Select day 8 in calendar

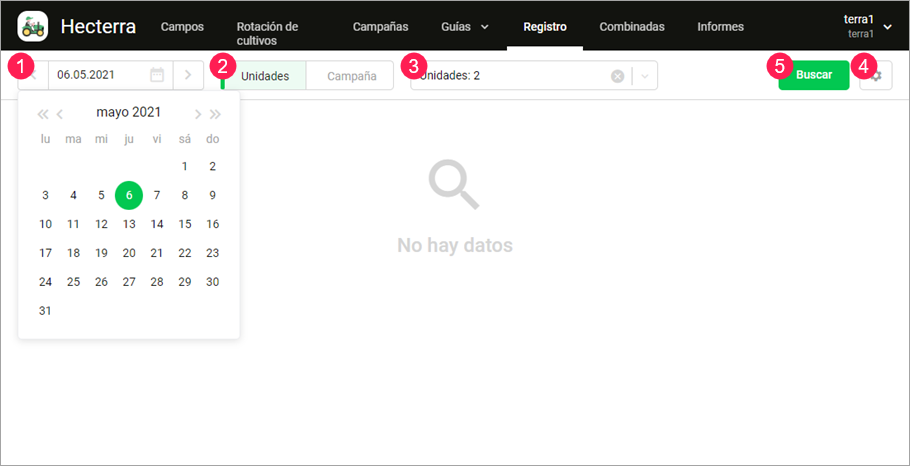(x=185, y=195)
